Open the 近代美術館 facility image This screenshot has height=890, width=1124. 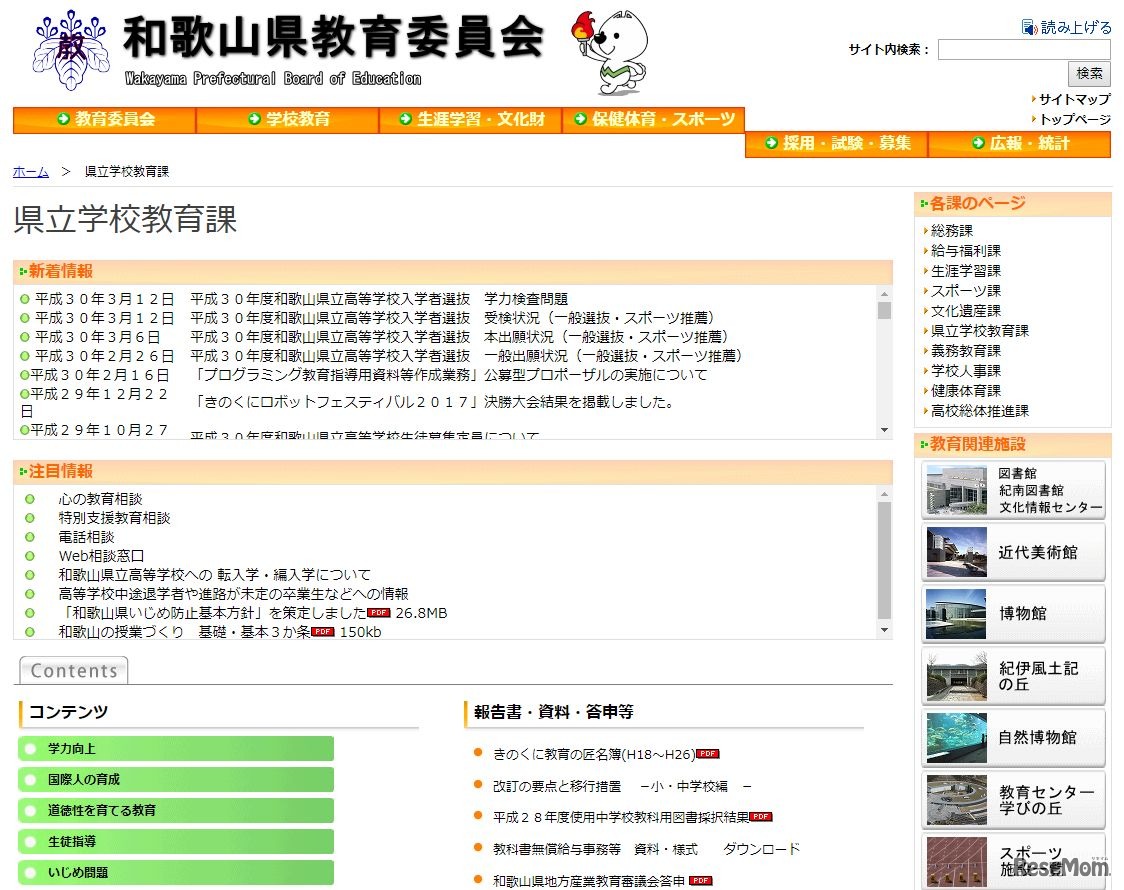tap(956, 552)
